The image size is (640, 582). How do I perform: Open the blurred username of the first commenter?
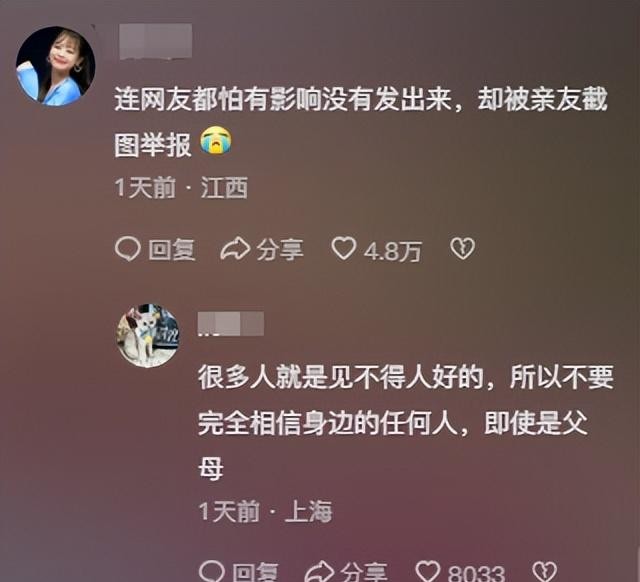pyautogui.click(x=156, y=41)
